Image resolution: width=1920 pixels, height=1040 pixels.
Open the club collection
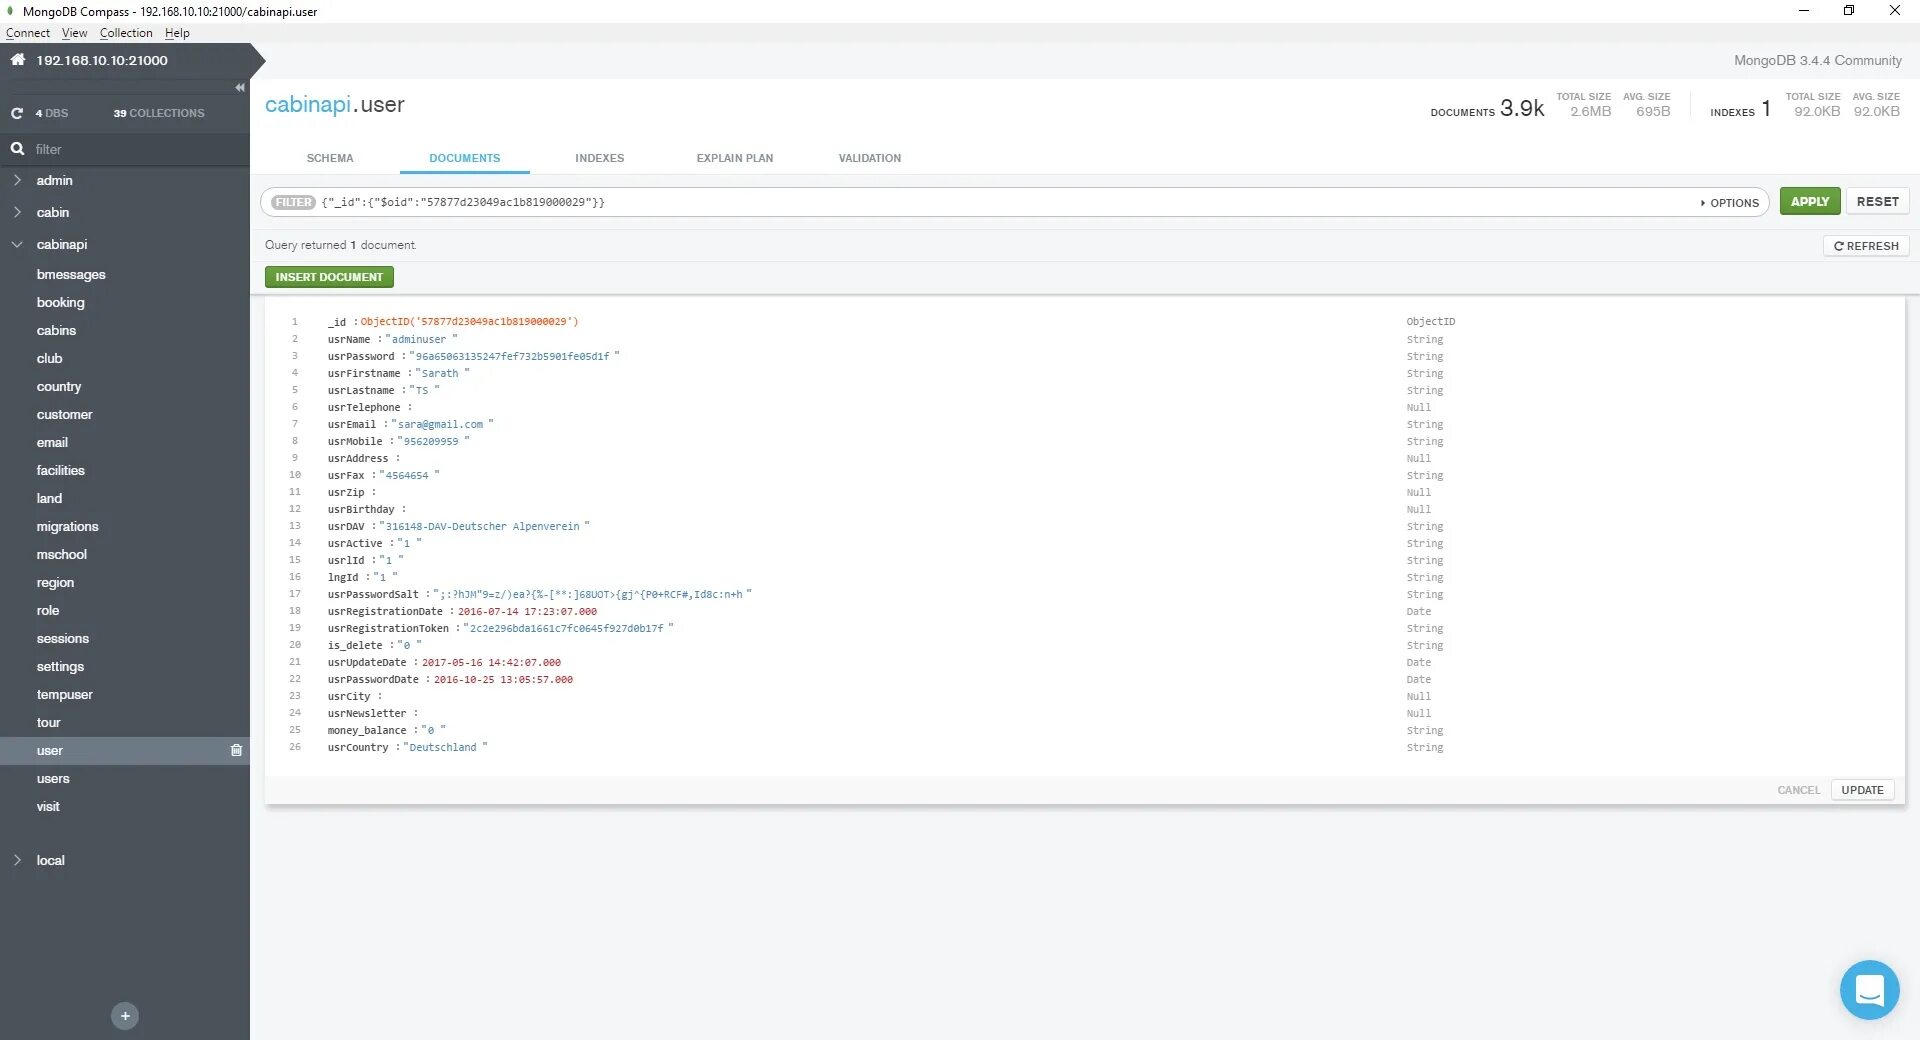pyautogui.click(x=49, y=358)
